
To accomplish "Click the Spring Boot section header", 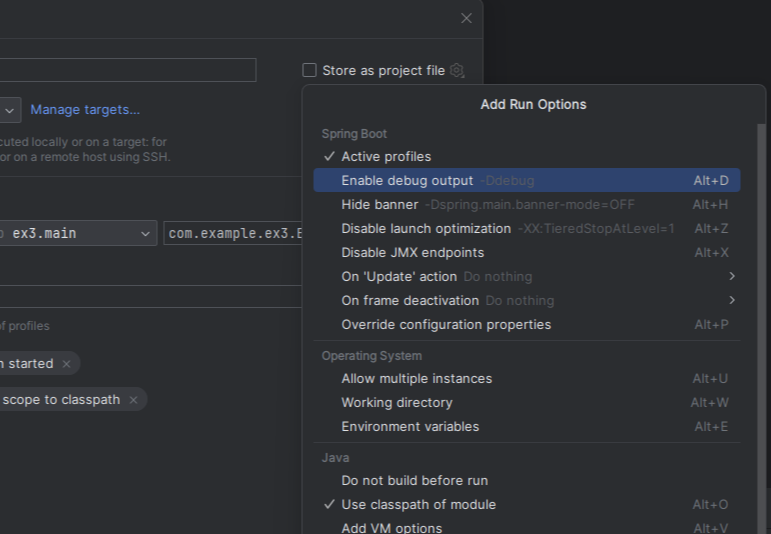I will (x=354, y=134).
